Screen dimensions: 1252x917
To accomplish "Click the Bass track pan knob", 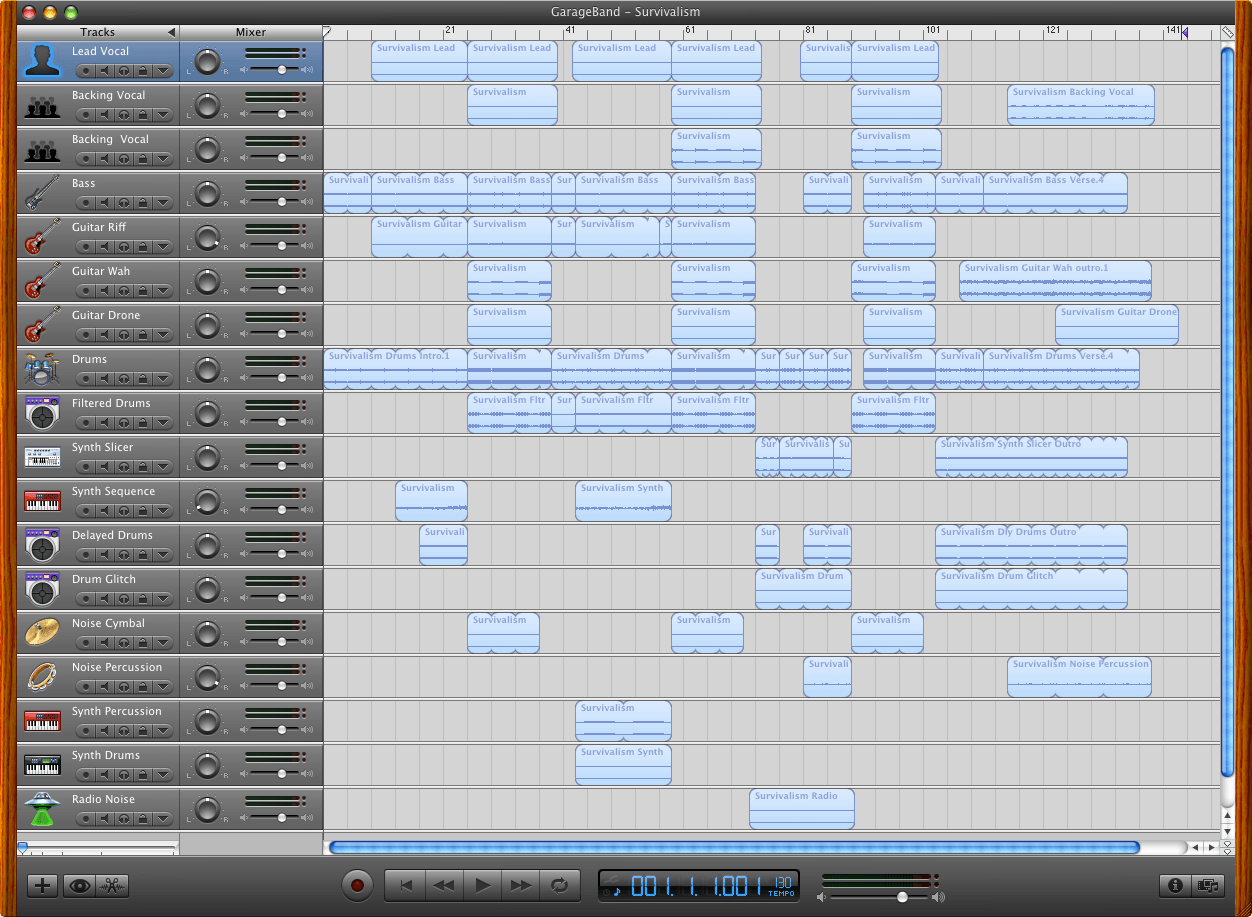I will pyautogui.click(x=206, y=194).
